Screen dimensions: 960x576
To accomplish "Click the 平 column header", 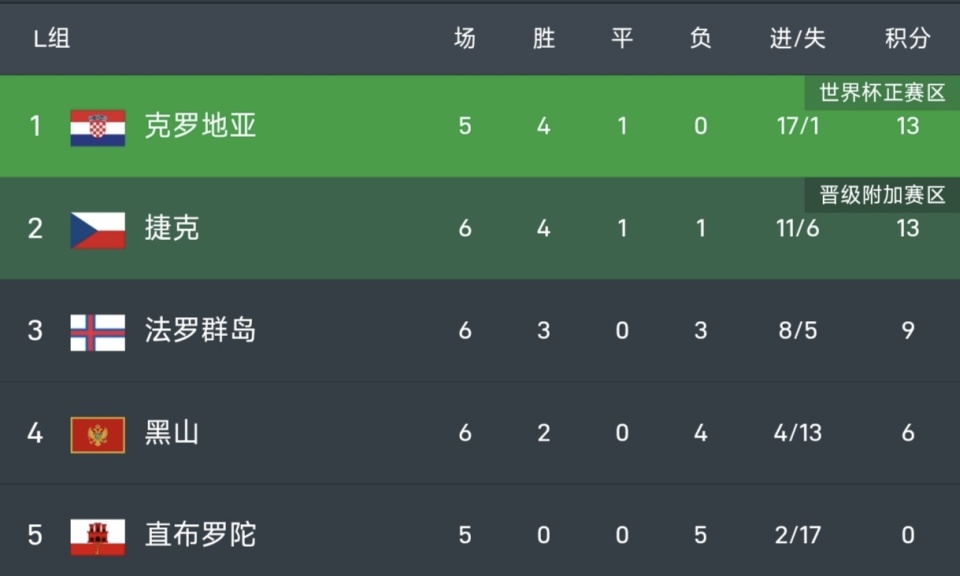I will (x=622, y=39).
